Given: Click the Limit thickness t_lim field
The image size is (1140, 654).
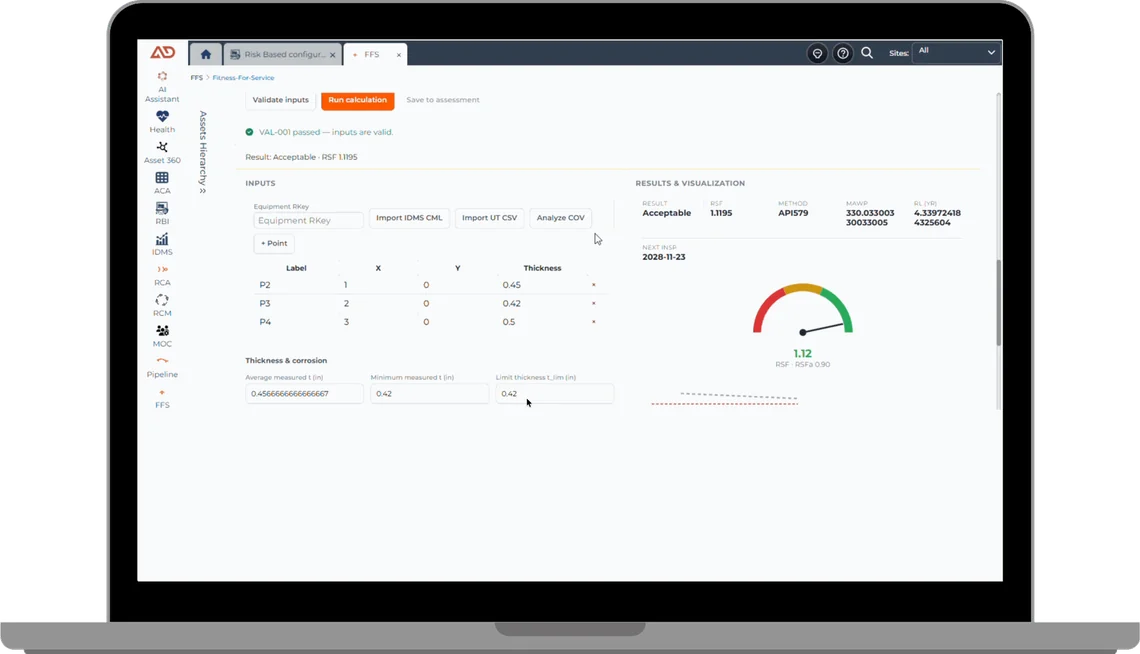Looking at the screenshot, I should point(555,394).
